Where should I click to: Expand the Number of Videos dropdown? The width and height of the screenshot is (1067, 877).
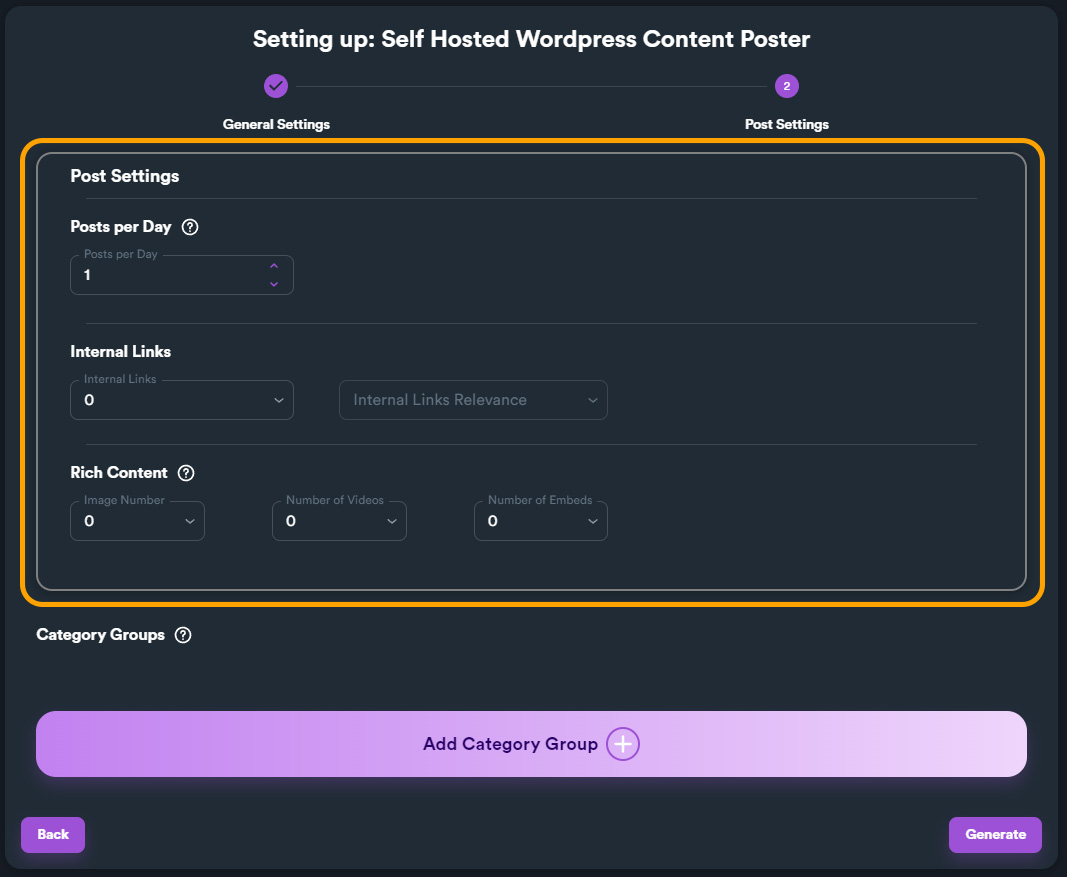pyautogui.click(x=339, y=521)
